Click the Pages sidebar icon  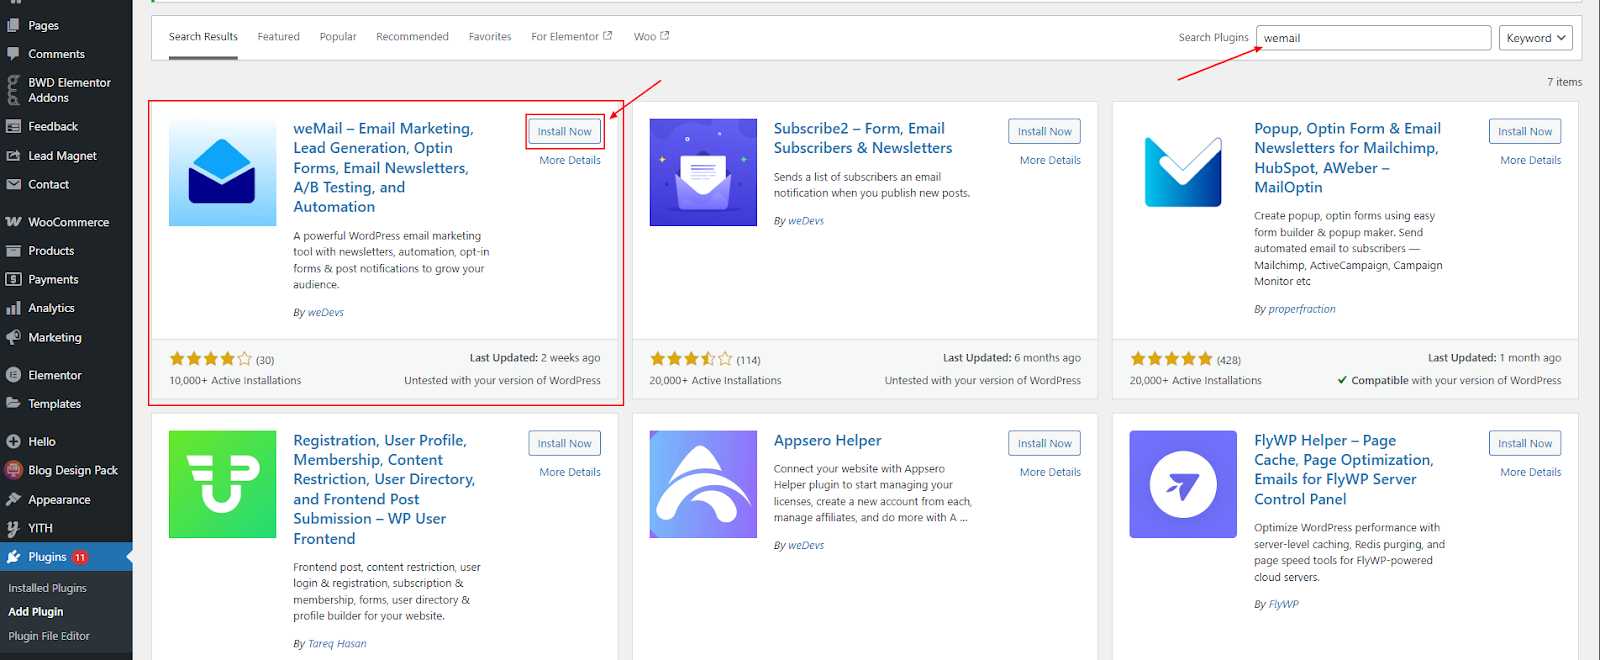13,25
